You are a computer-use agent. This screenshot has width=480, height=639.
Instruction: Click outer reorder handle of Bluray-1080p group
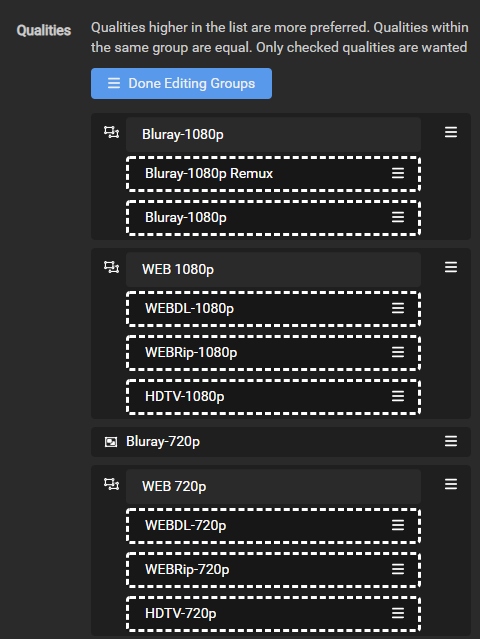click(451, 132)
